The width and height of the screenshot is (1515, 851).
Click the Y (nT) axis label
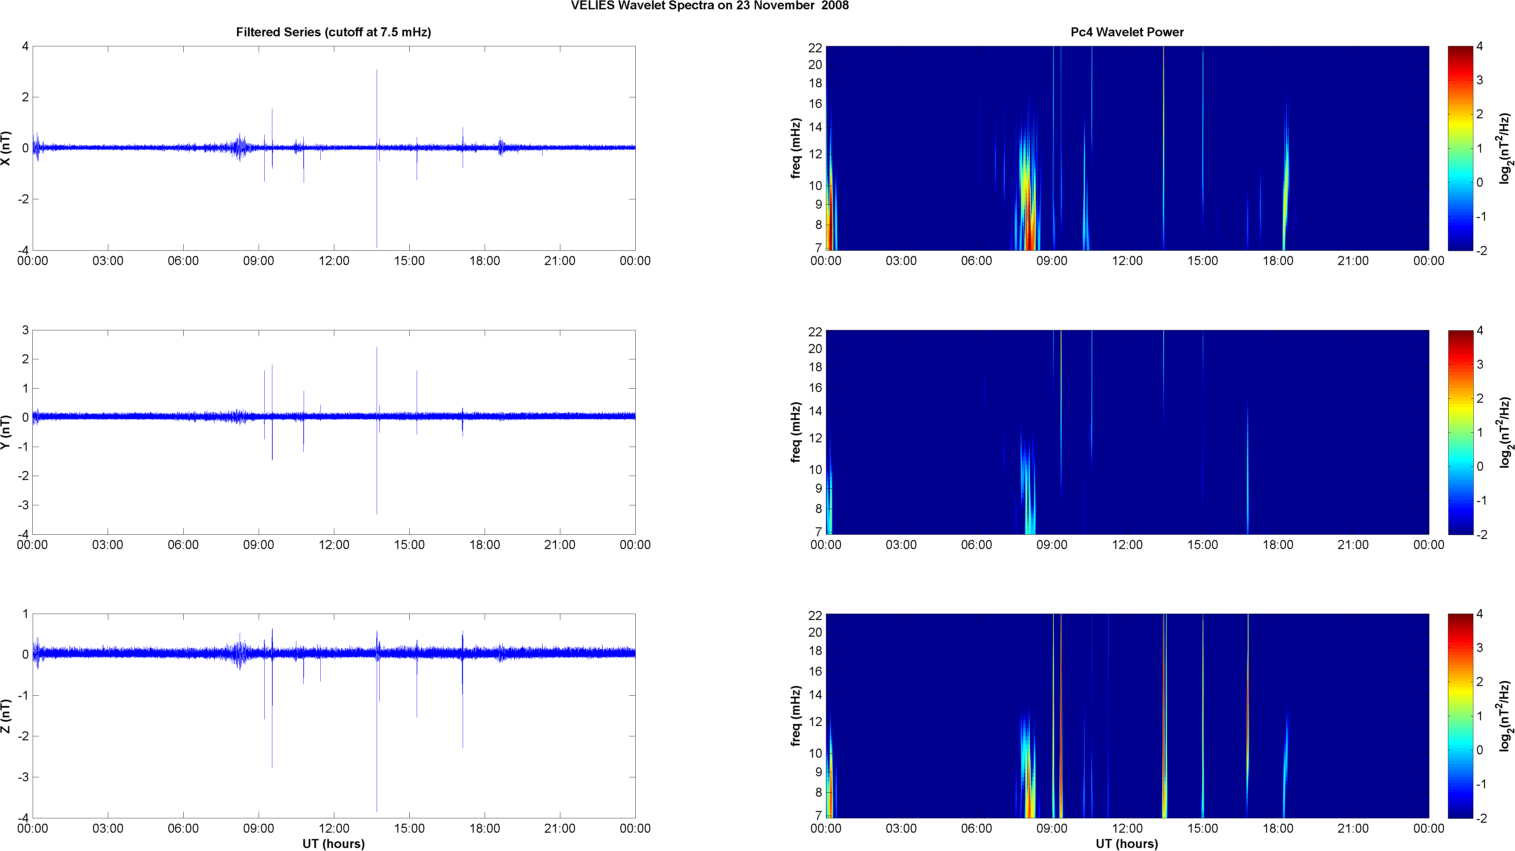coord(8,432)
